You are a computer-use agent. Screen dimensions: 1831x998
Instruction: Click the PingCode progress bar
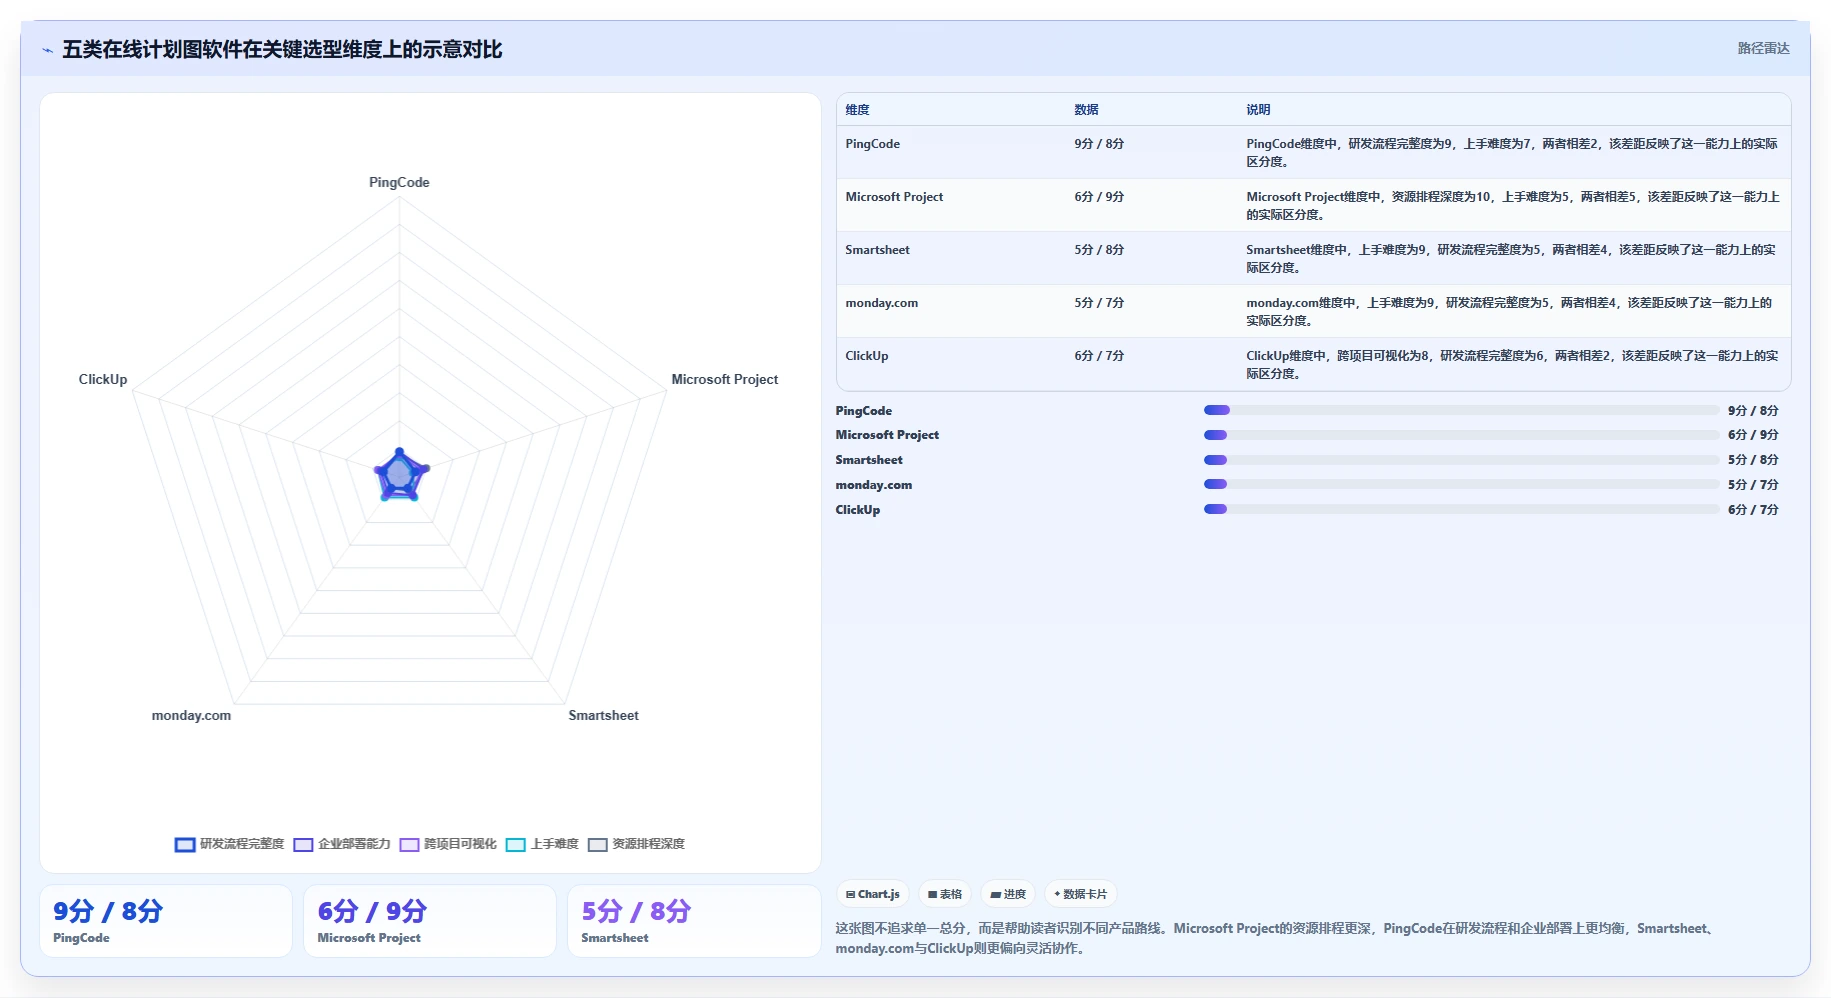1461,410
